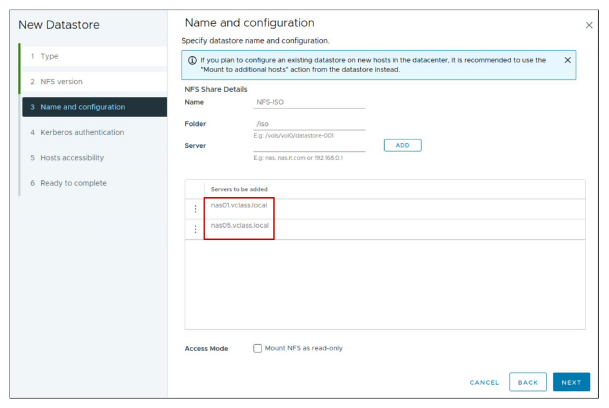609x408 pixels.
Task: Dismiss the info banner message
Action: [x=568, y=60]
